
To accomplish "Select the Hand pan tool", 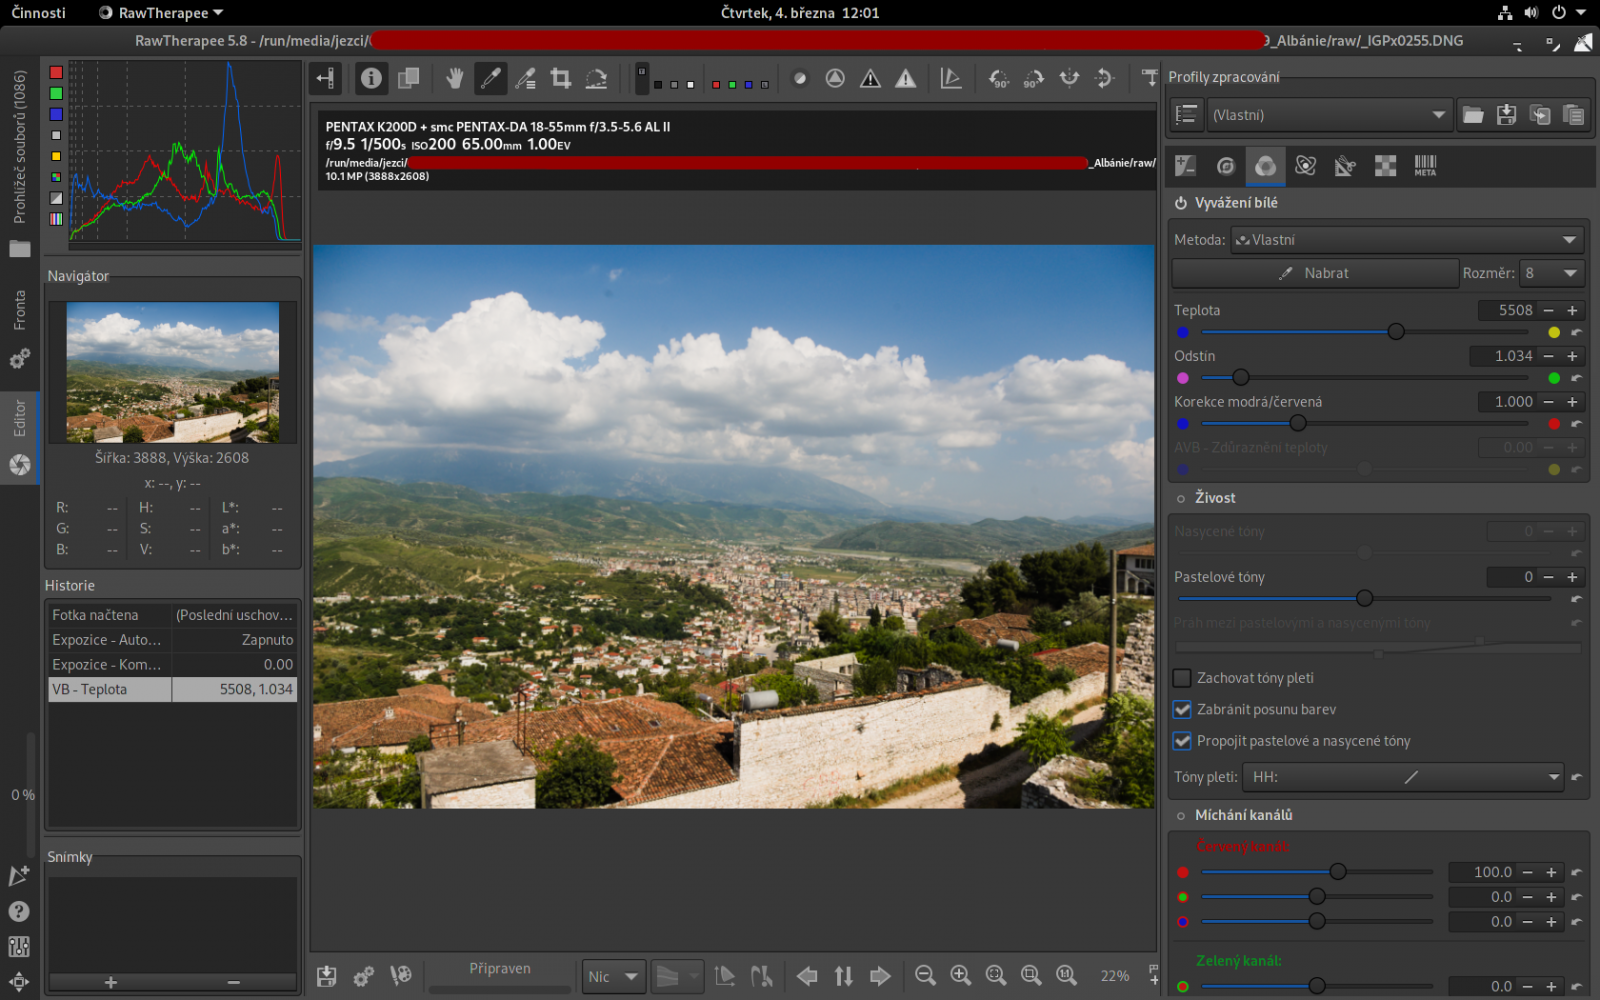I will pyautogui.click(x=453, y=78).
